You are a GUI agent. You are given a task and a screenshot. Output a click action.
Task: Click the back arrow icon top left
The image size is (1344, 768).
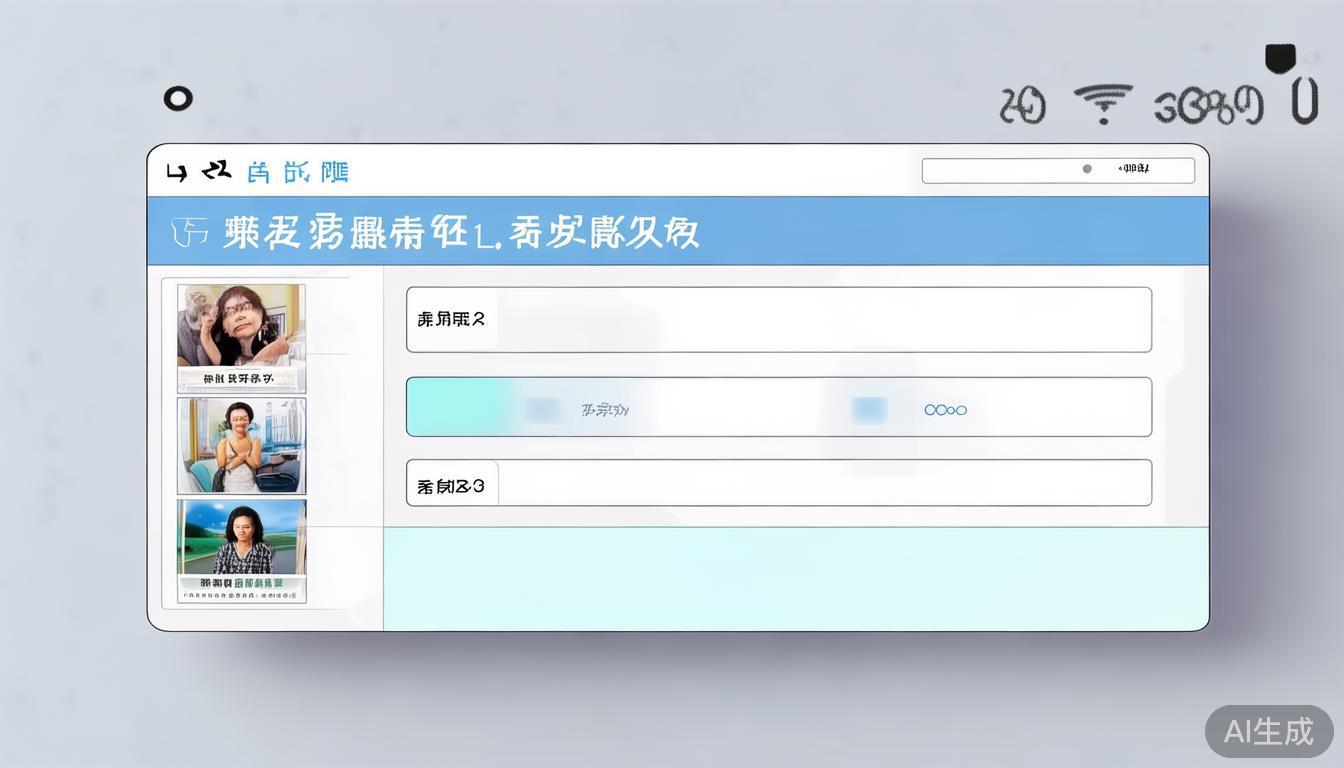click(x=176, y=172)
